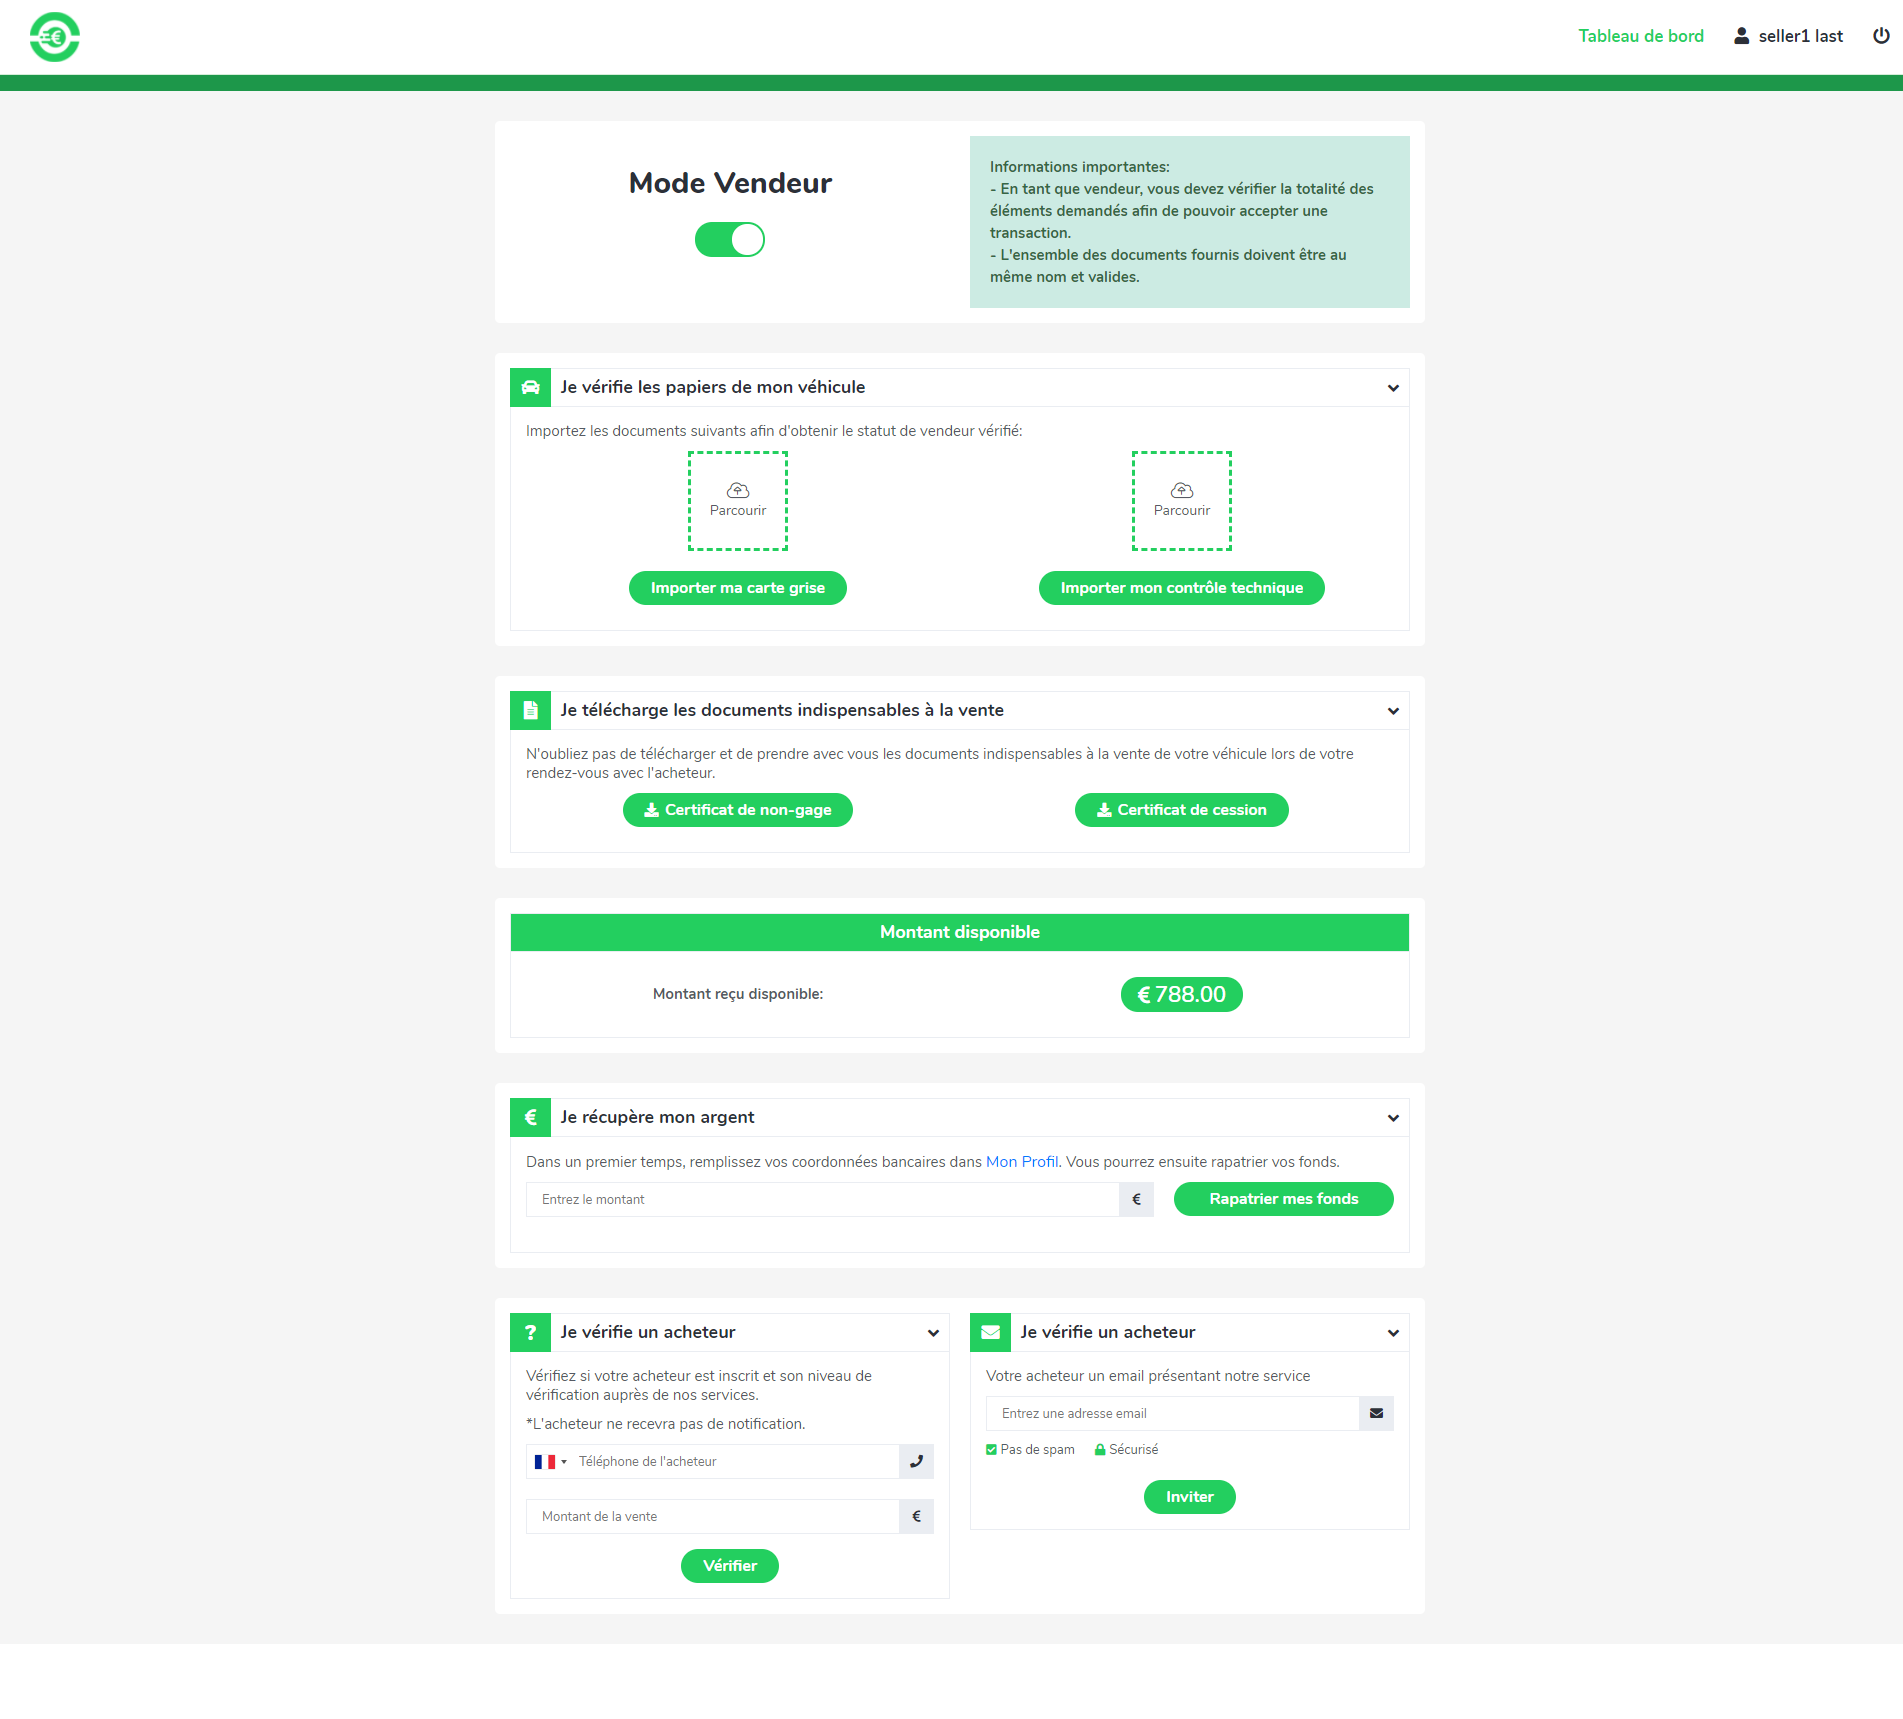Follow the Mon Profil link
The width and height of the screenshot is (1903, 1719).
[1021, 1162]
